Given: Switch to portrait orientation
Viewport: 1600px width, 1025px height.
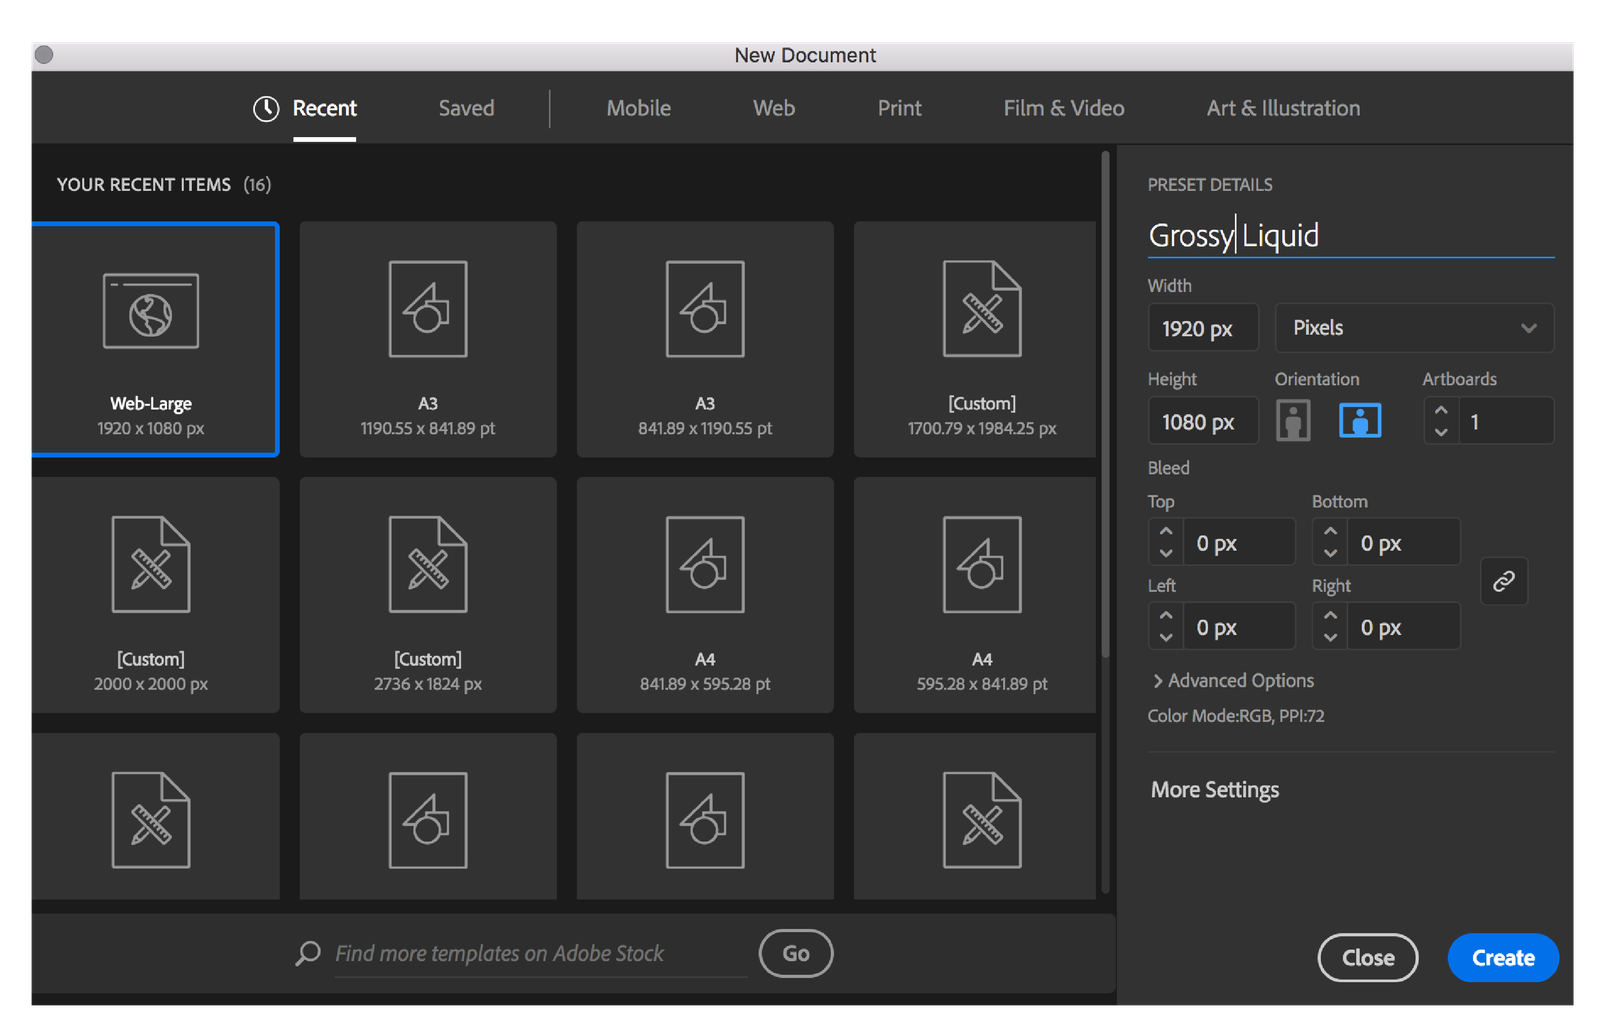Looking at the screenshot, I should pyautogui.click(x=1293, y=421).
